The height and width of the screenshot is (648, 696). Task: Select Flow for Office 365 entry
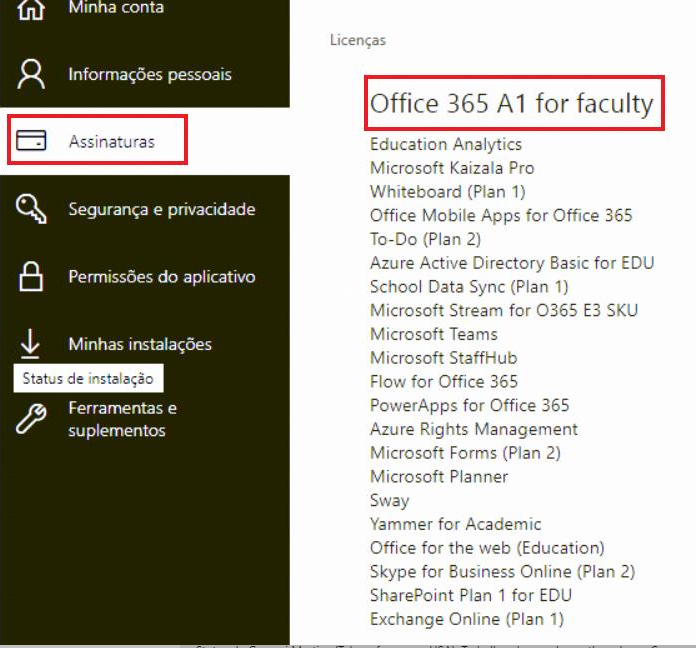(x=444, y=382)
